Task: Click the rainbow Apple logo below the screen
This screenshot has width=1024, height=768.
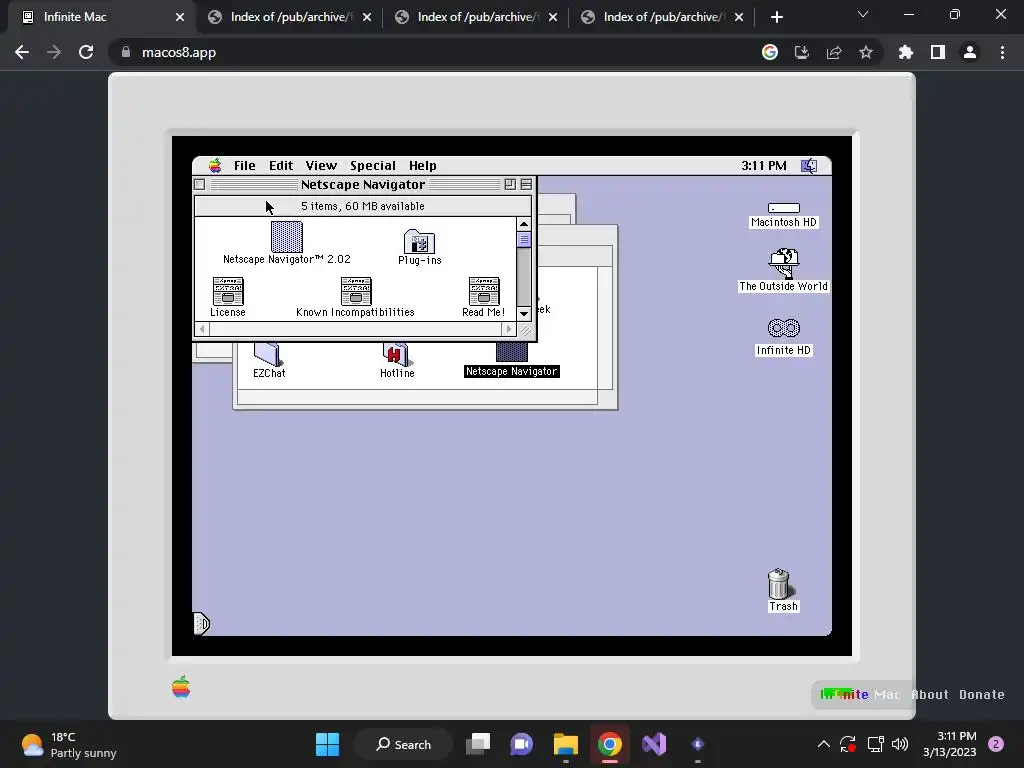Action: 181,686
